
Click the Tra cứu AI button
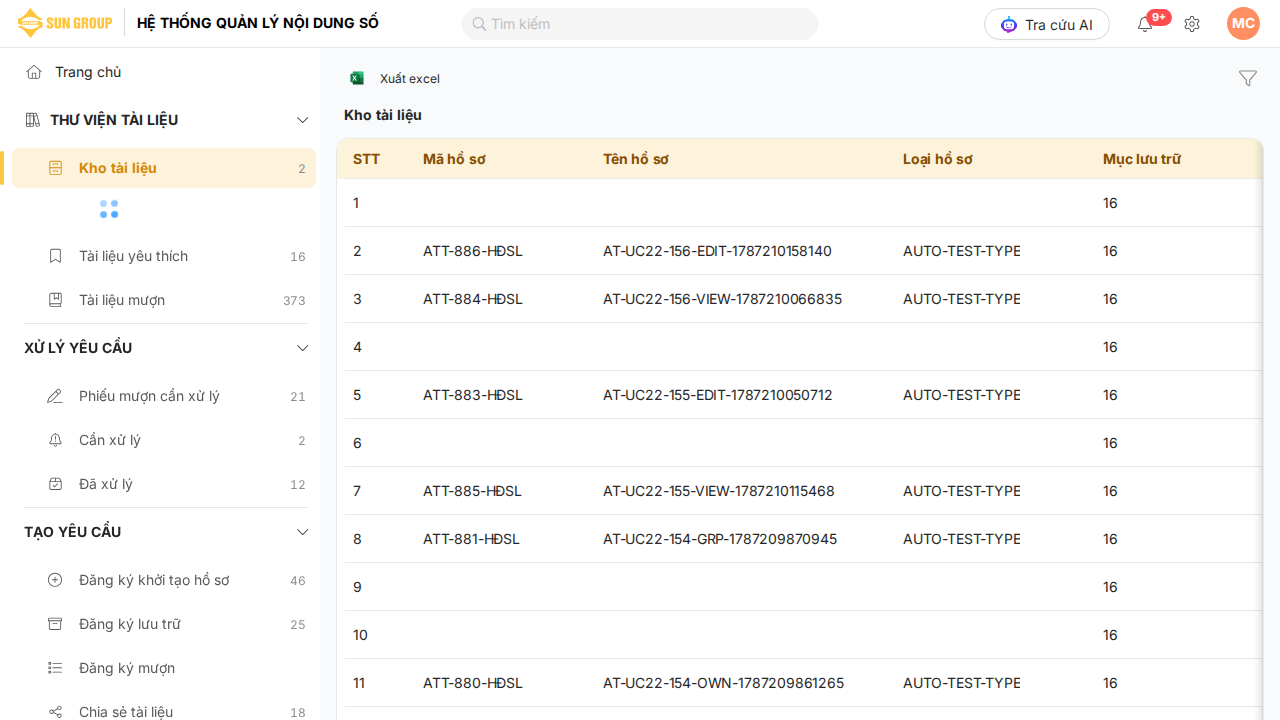[1046, 24]
